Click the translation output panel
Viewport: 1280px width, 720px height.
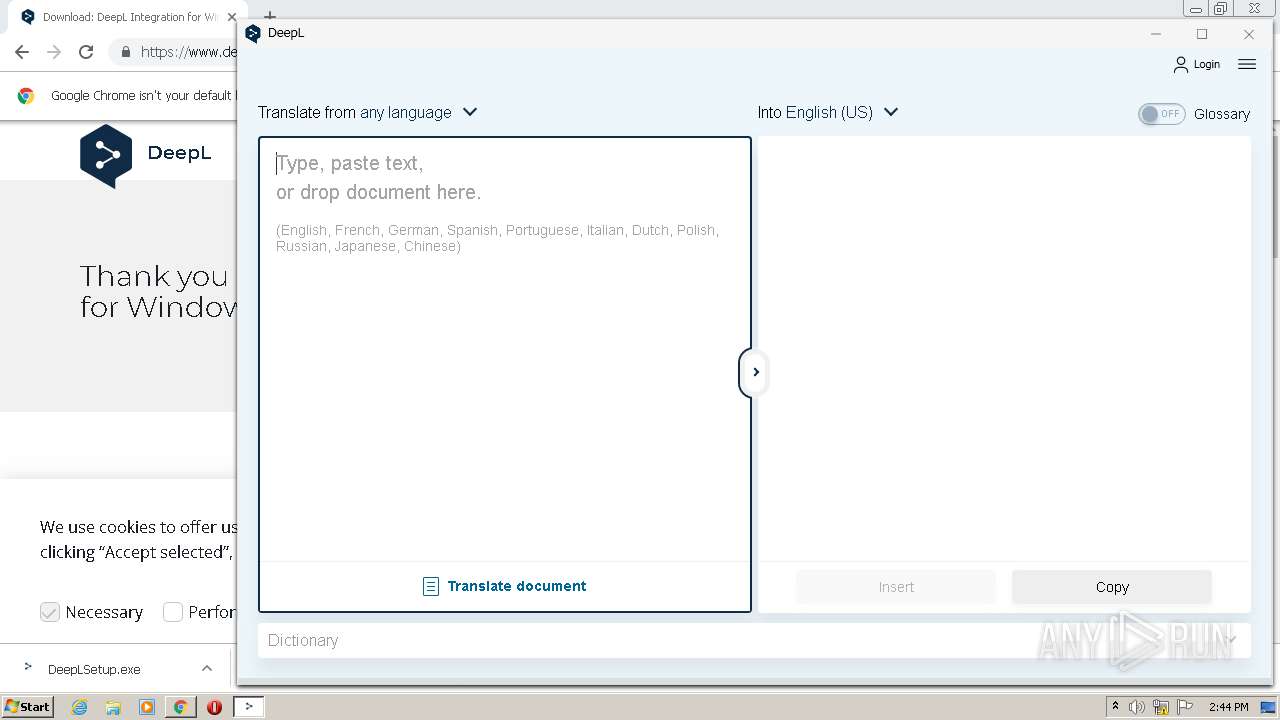(1004, 350)
